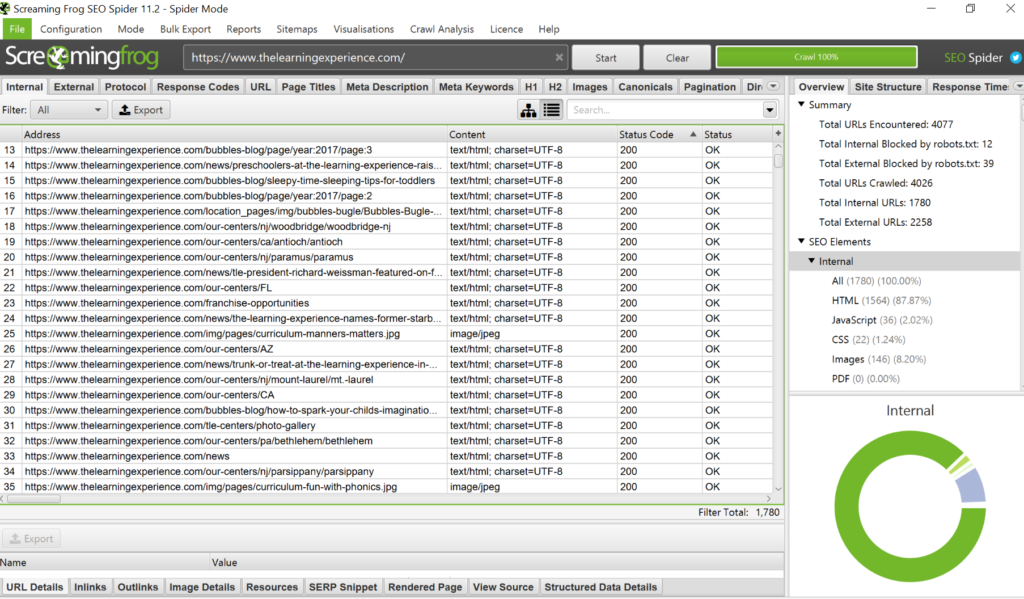Open the File menu
The height and width of the screenshot is (599, 1024).
[x=17, y=29]
